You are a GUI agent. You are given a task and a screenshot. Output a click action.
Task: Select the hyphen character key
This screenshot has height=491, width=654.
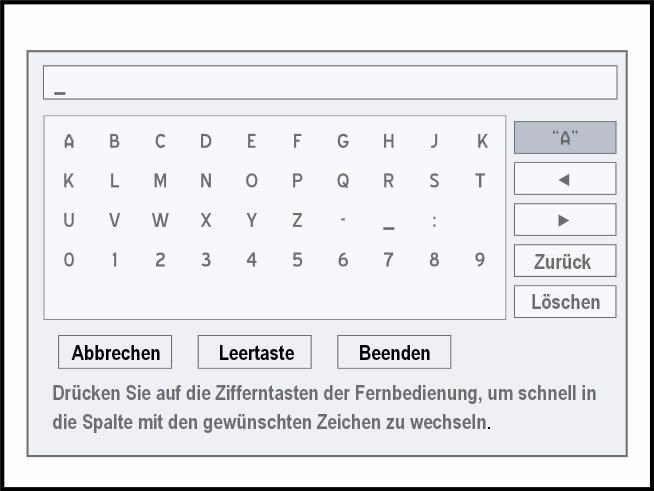[343, 219]
